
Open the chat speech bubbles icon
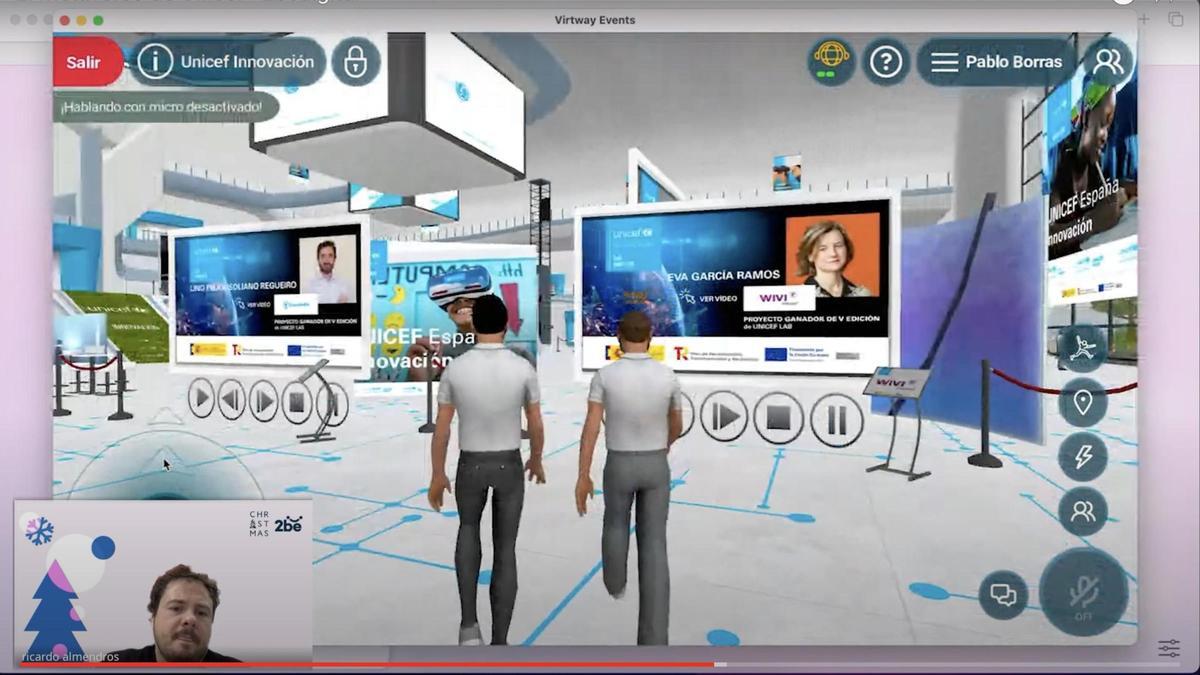1003,595
